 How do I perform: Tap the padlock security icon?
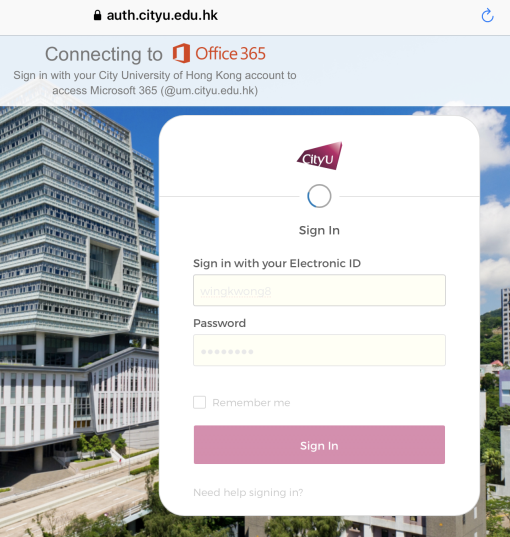97,15
